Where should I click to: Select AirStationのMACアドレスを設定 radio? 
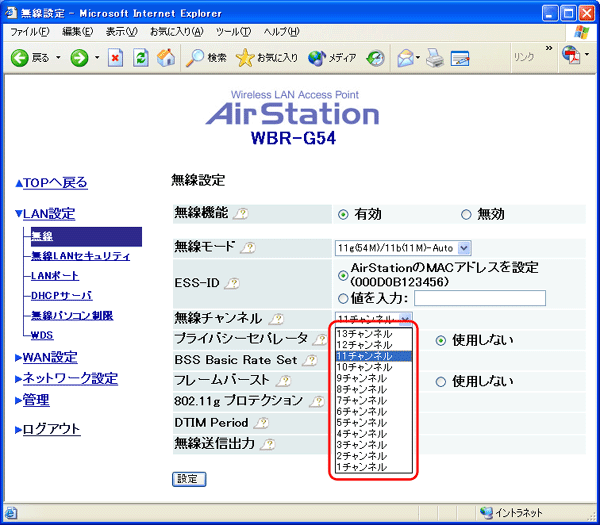point(343,276)
